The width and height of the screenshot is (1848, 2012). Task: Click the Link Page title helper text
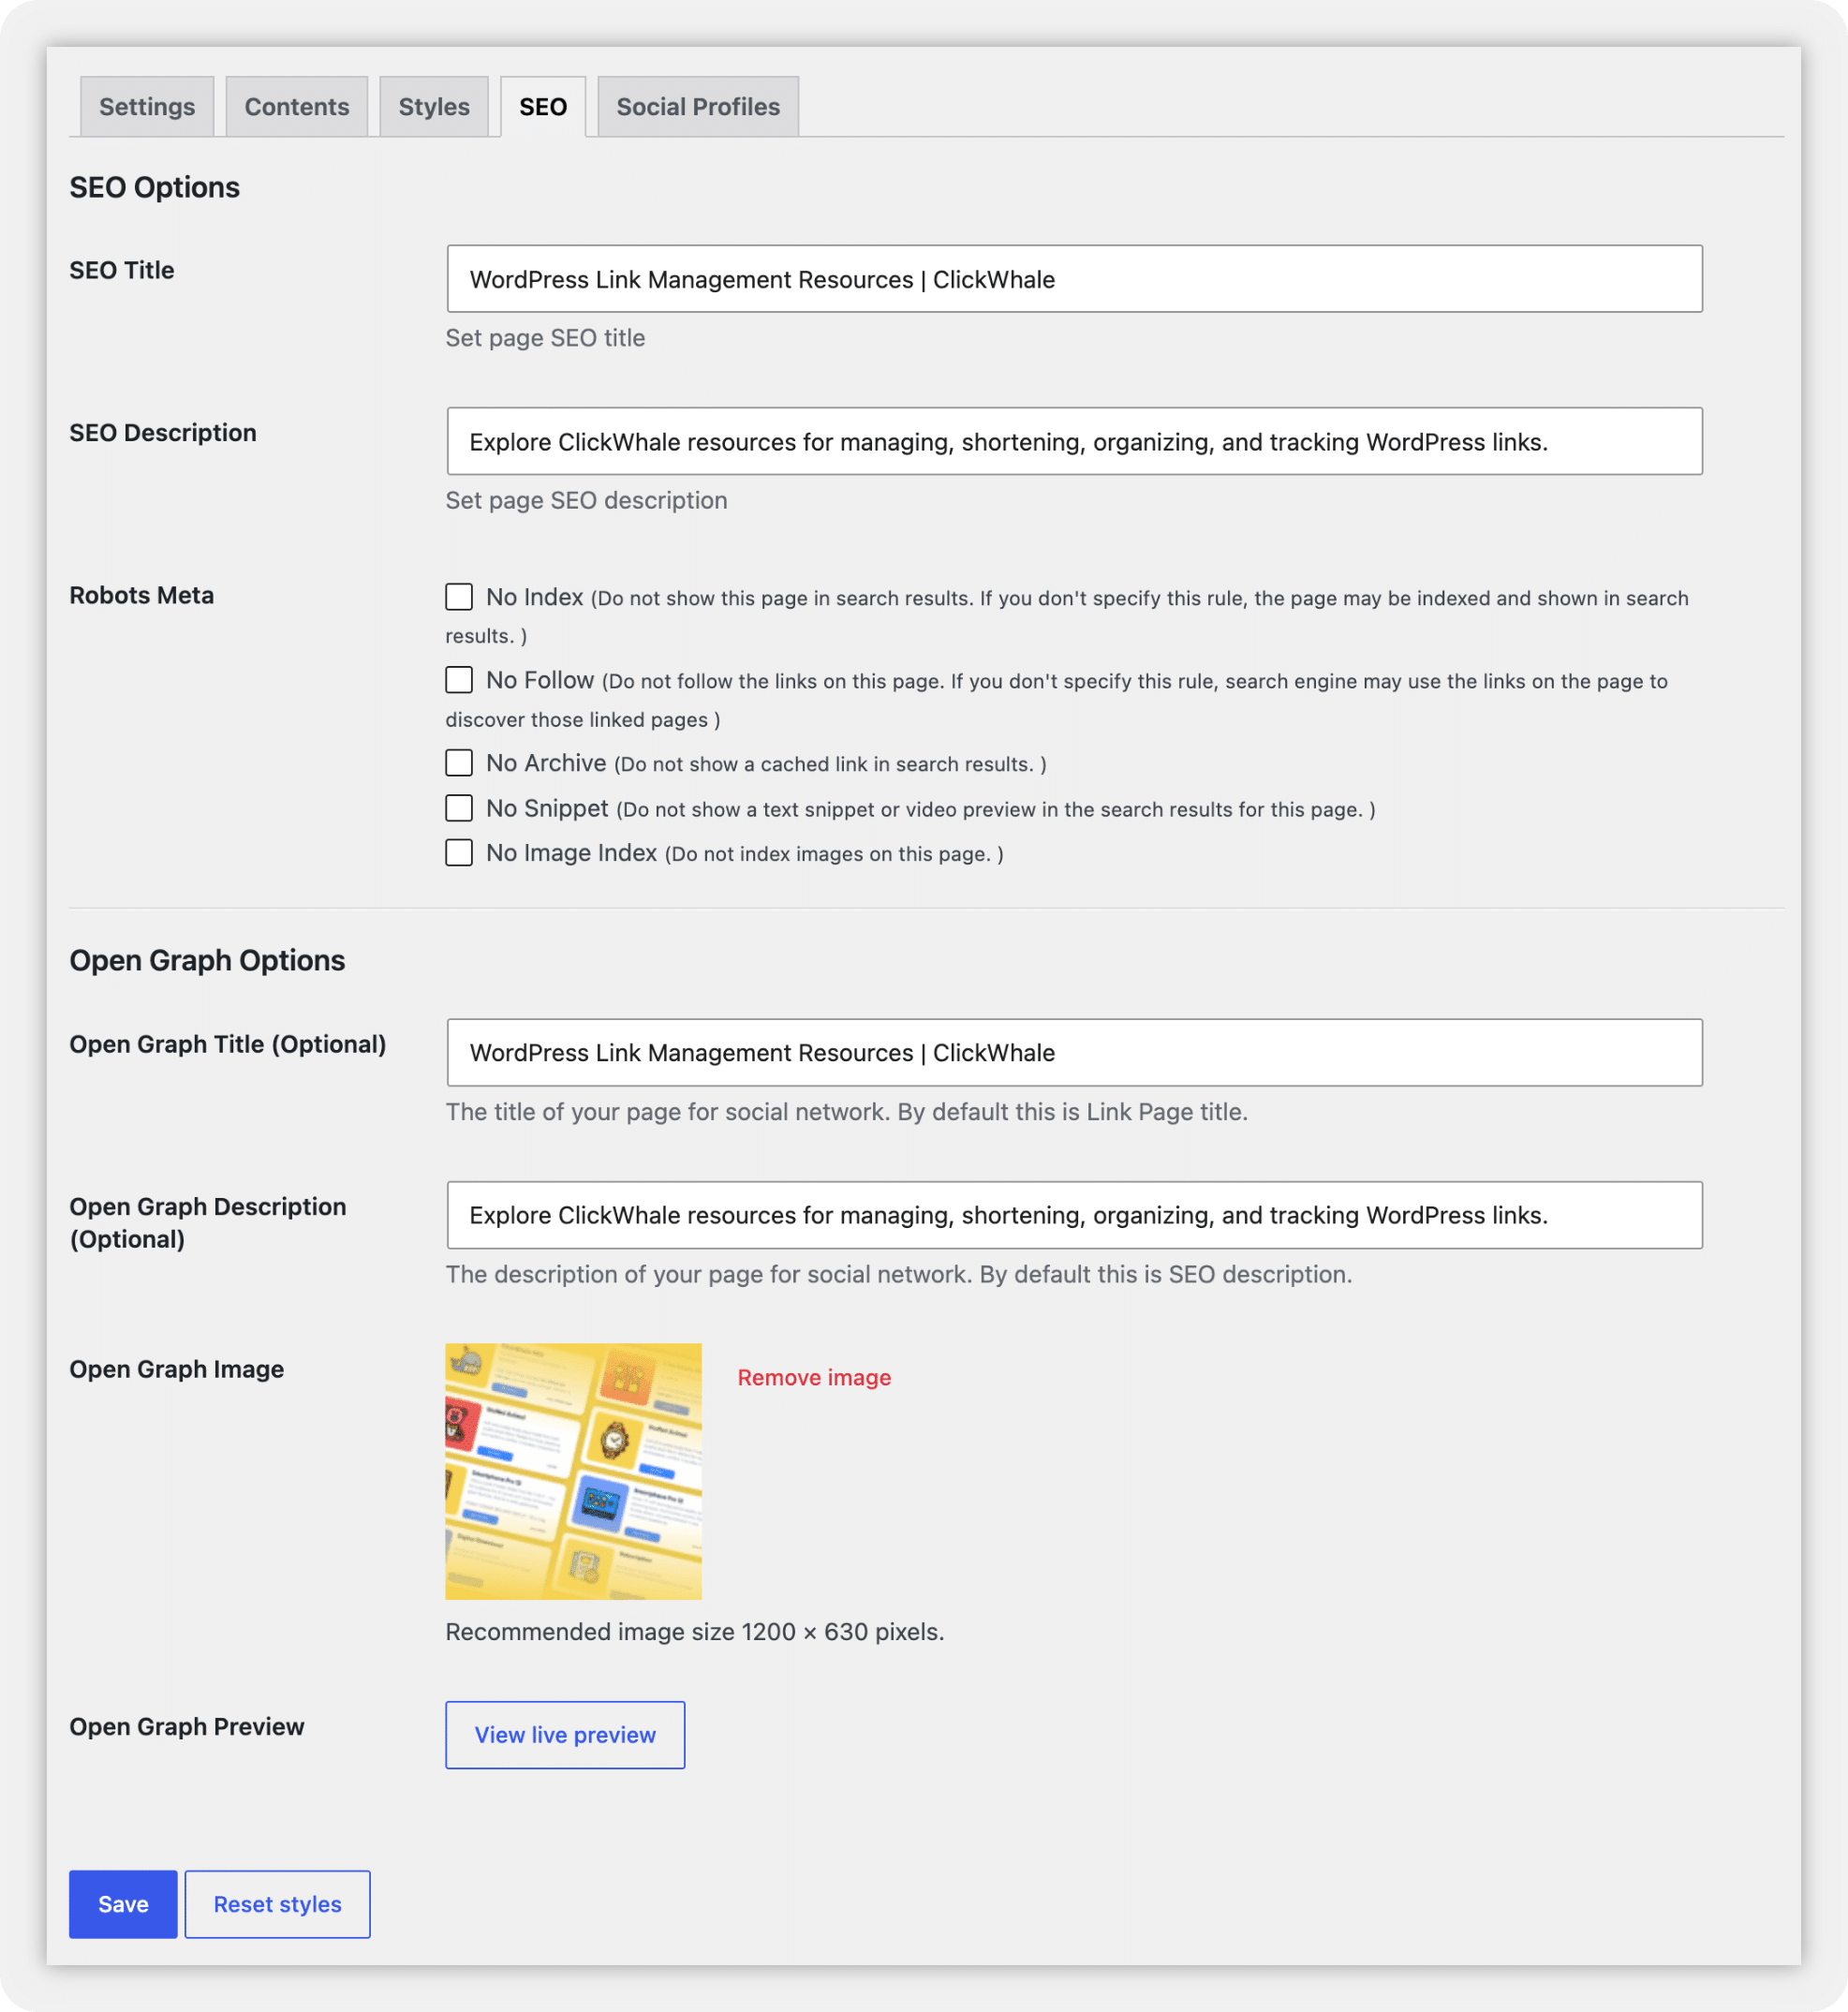pyautogui.click(x=846, y=1112)
